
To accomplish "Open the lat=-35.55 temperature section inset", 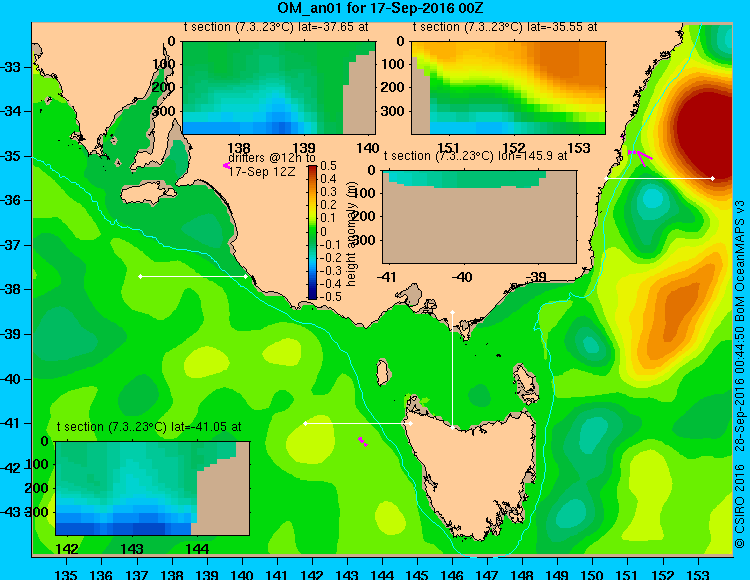I will pos(508,88).
